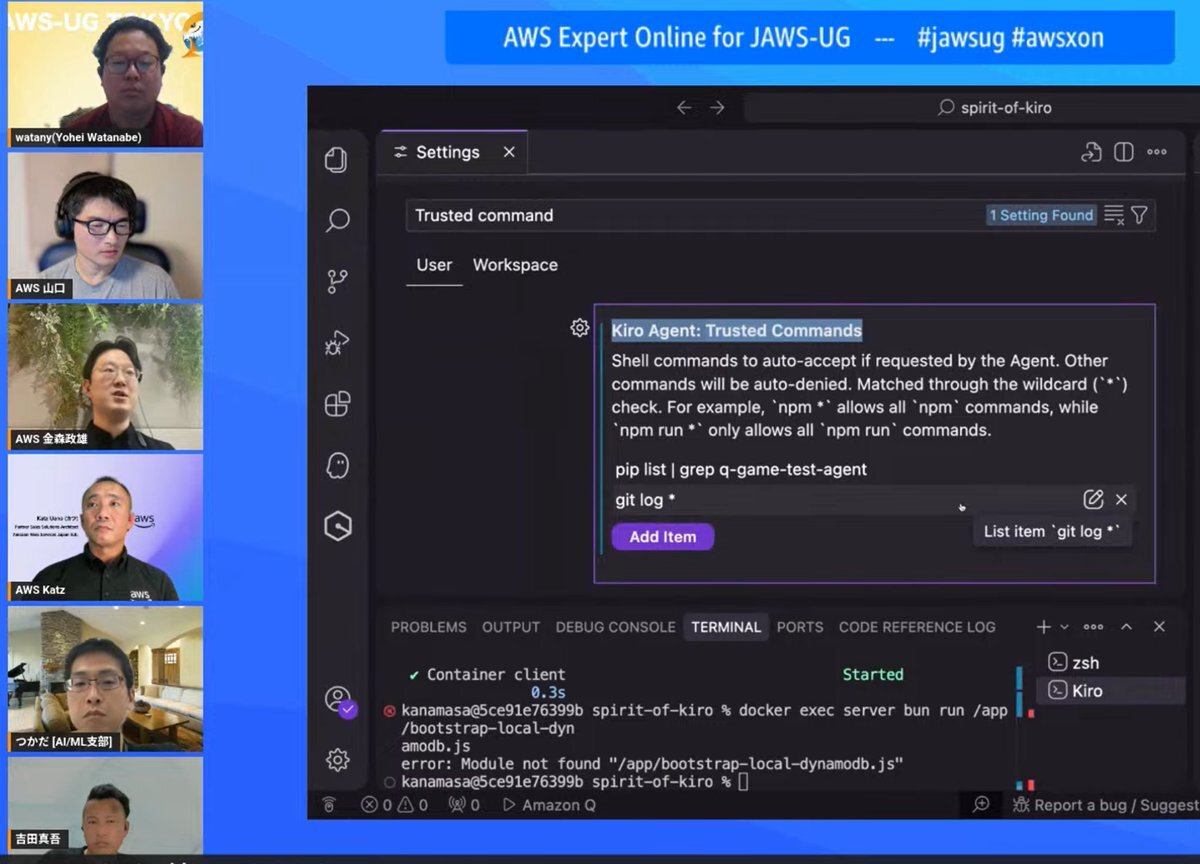Image resolution: width=1200 pixels, height=864 pixels.
Task: Open the Run and Debug view icon
Action: click(337, 344)
